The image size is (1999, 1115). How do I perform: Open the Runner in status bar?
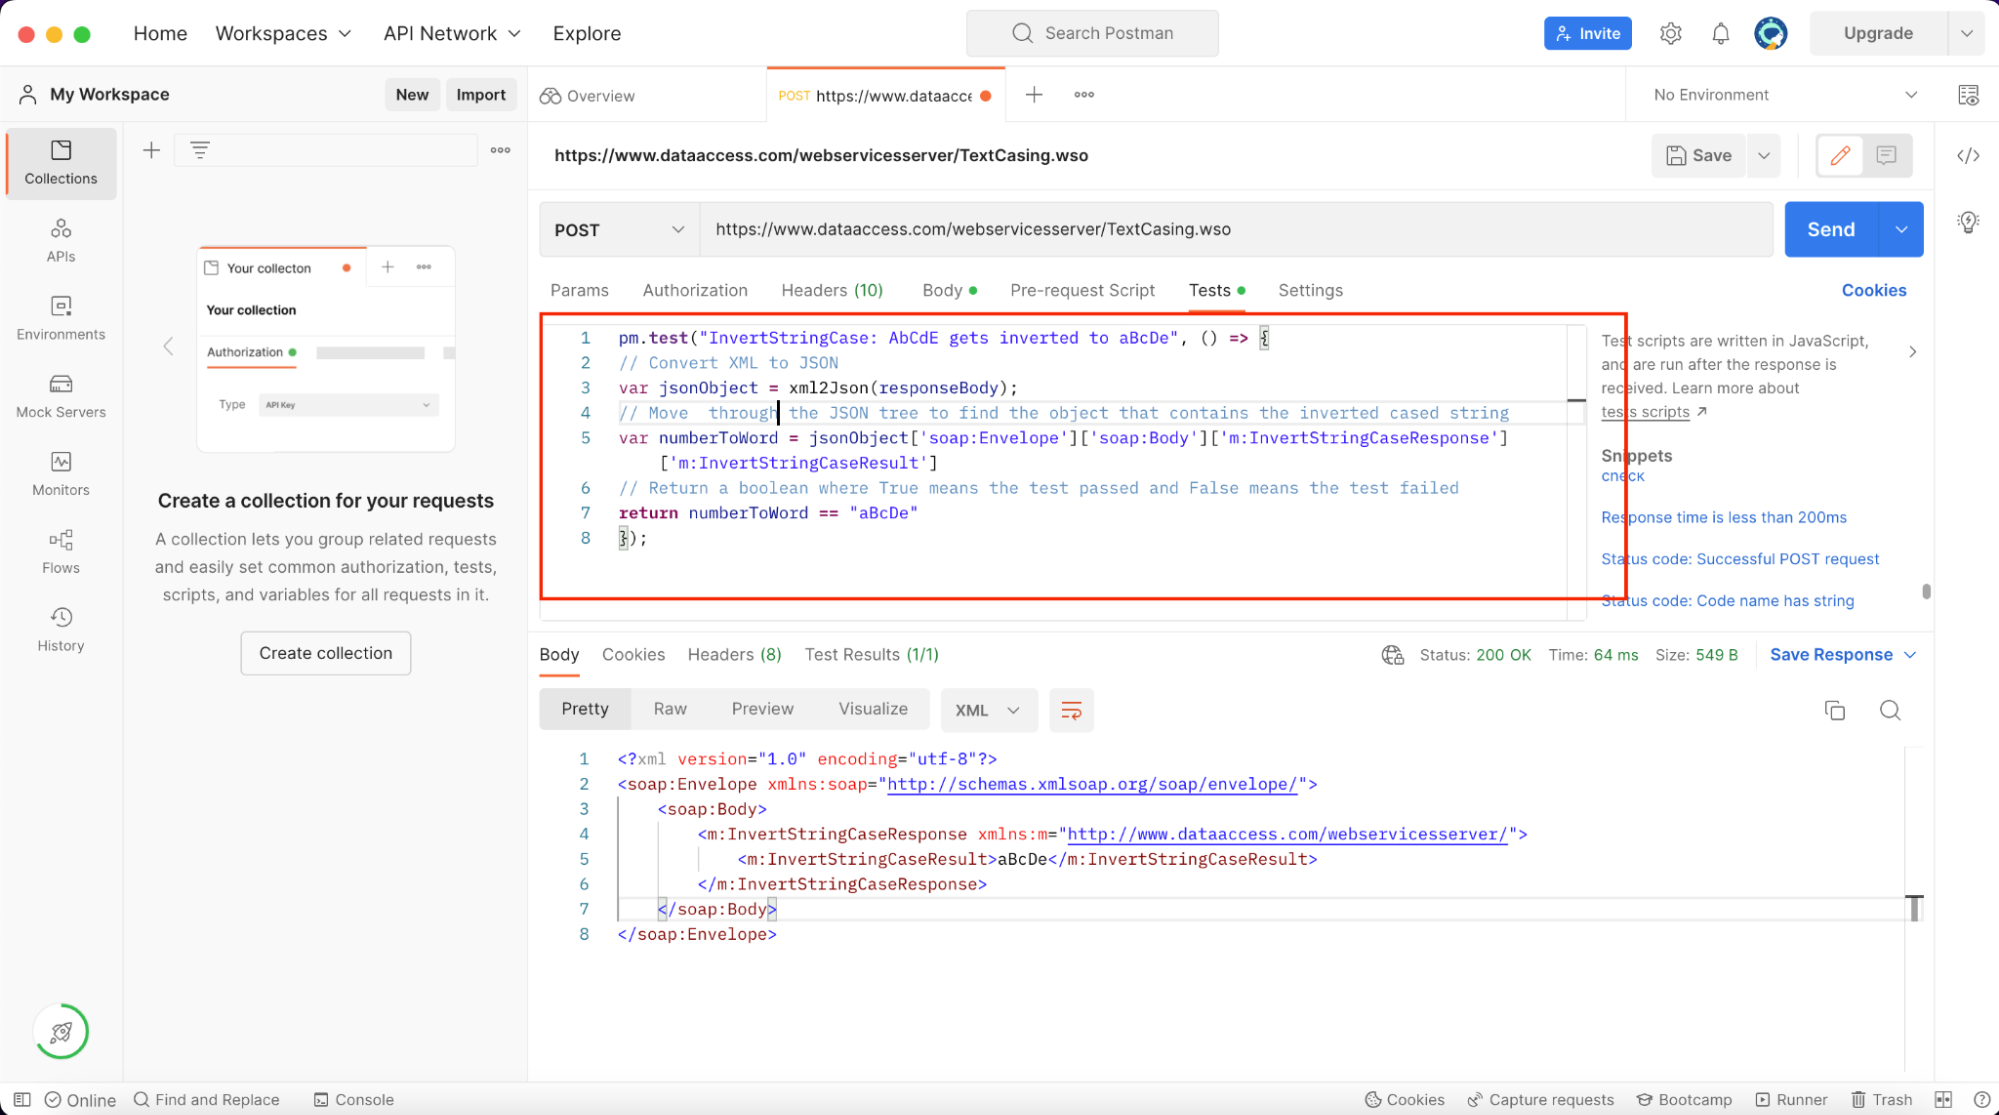1791,1099
